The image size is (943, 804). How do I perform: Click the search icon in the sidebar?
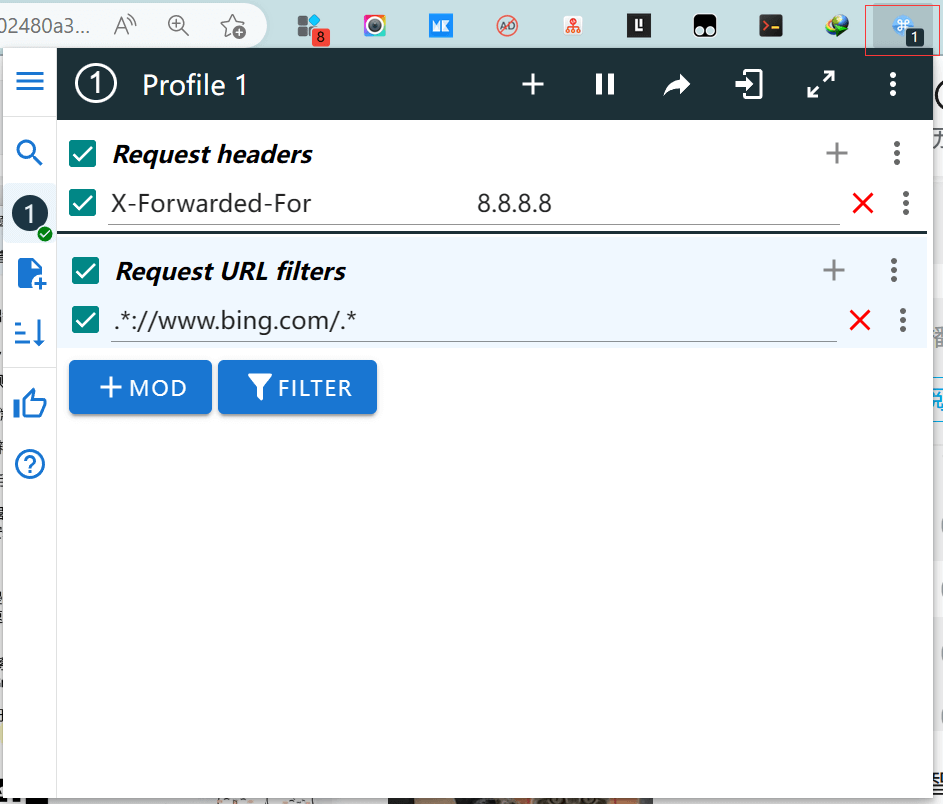[x=30, y=153]
